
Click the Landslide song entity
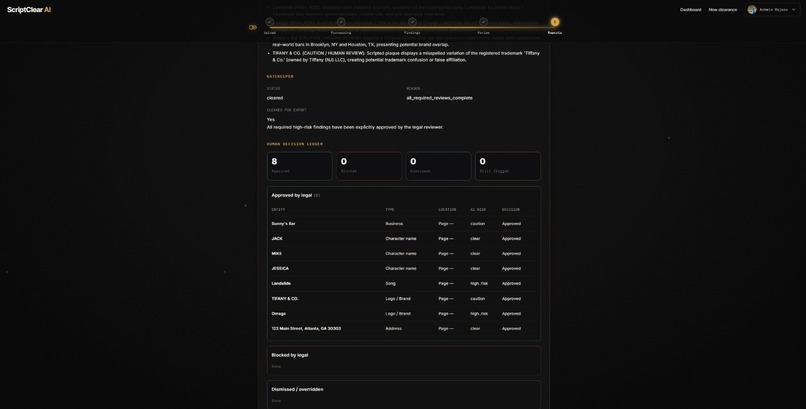(x=281, y=283)
